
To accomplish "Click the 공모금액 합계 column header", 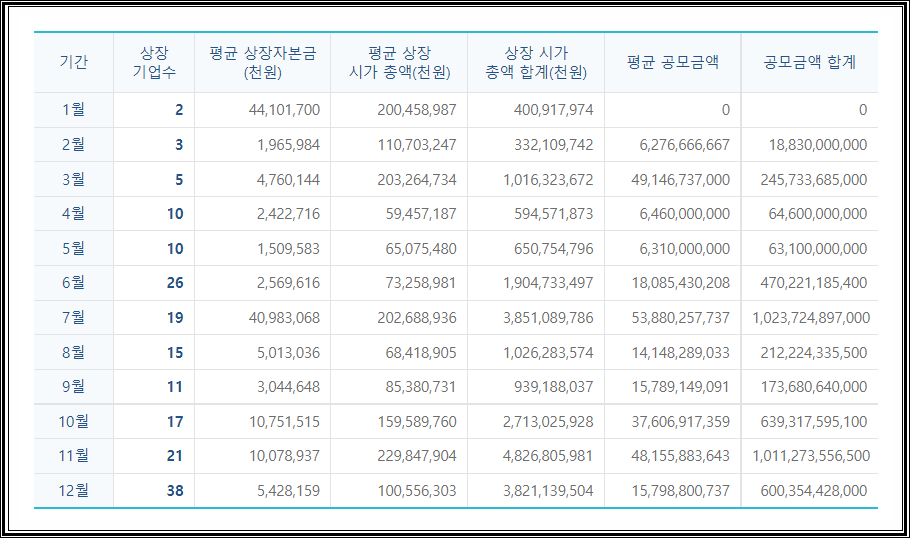I will point(810,62).
